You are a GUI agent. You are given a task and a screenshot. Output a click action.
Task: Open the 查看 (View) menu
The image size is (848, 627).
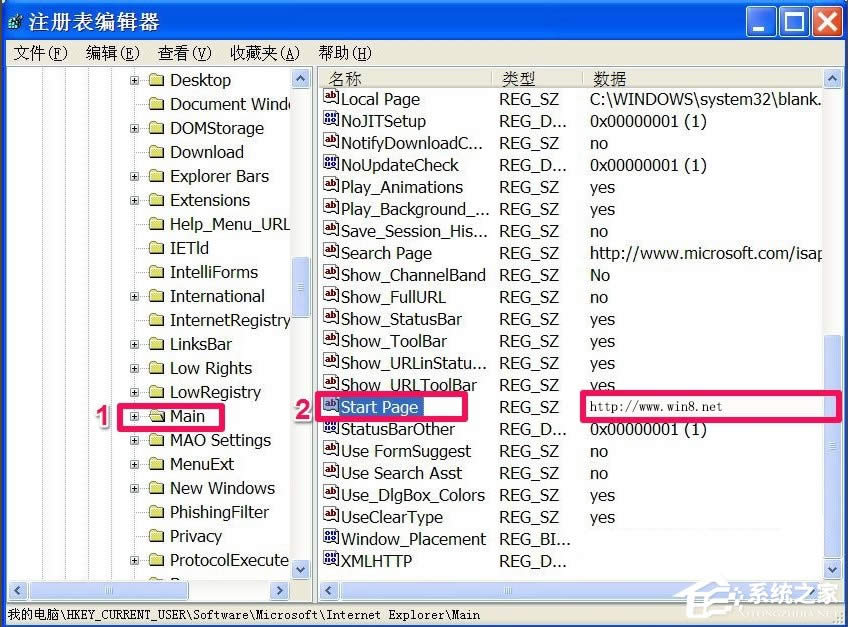183,53
